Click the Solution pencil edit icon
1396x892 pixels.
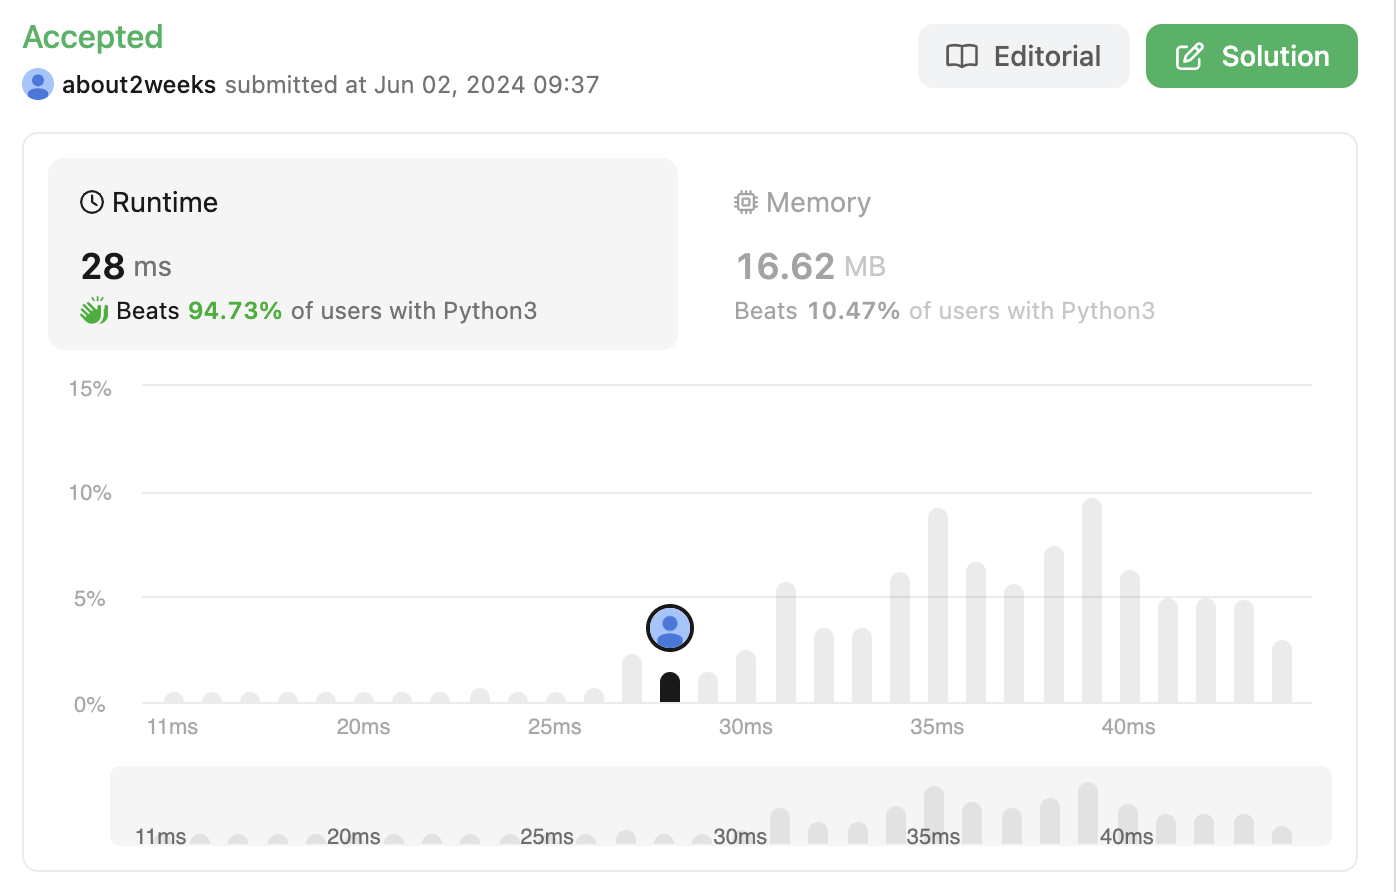(x=1189, y=56)
